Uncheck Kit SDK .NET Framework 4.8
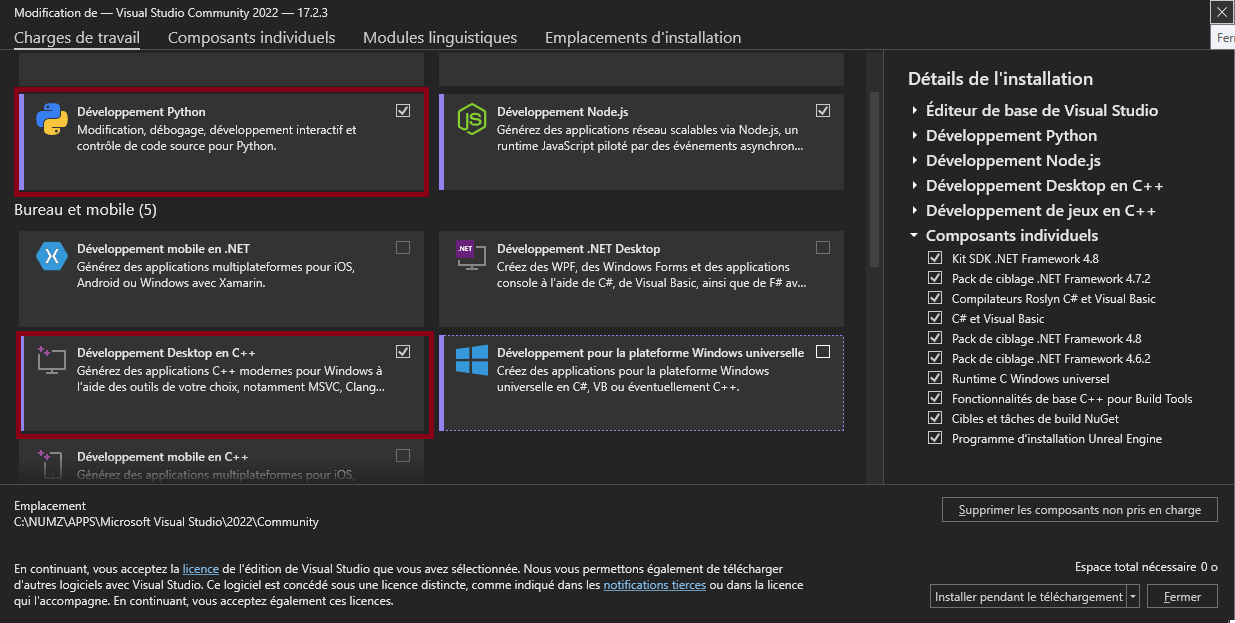 click(x=935, y=258)
